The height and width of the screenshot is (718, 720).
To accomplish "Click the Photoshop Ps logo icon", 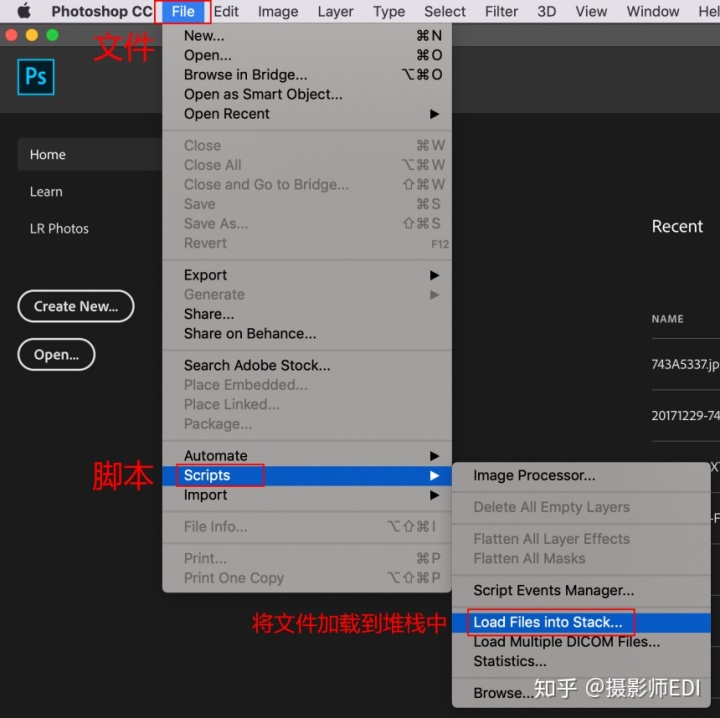I will [36, 77].
